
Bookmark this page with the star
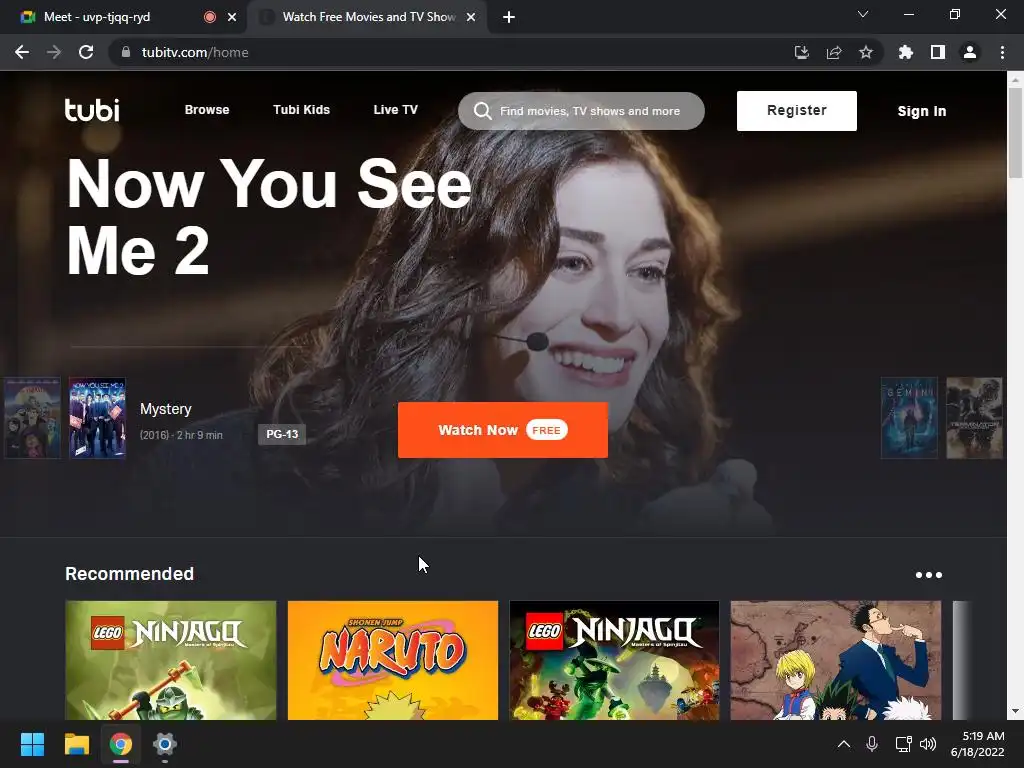coord(866,52)
